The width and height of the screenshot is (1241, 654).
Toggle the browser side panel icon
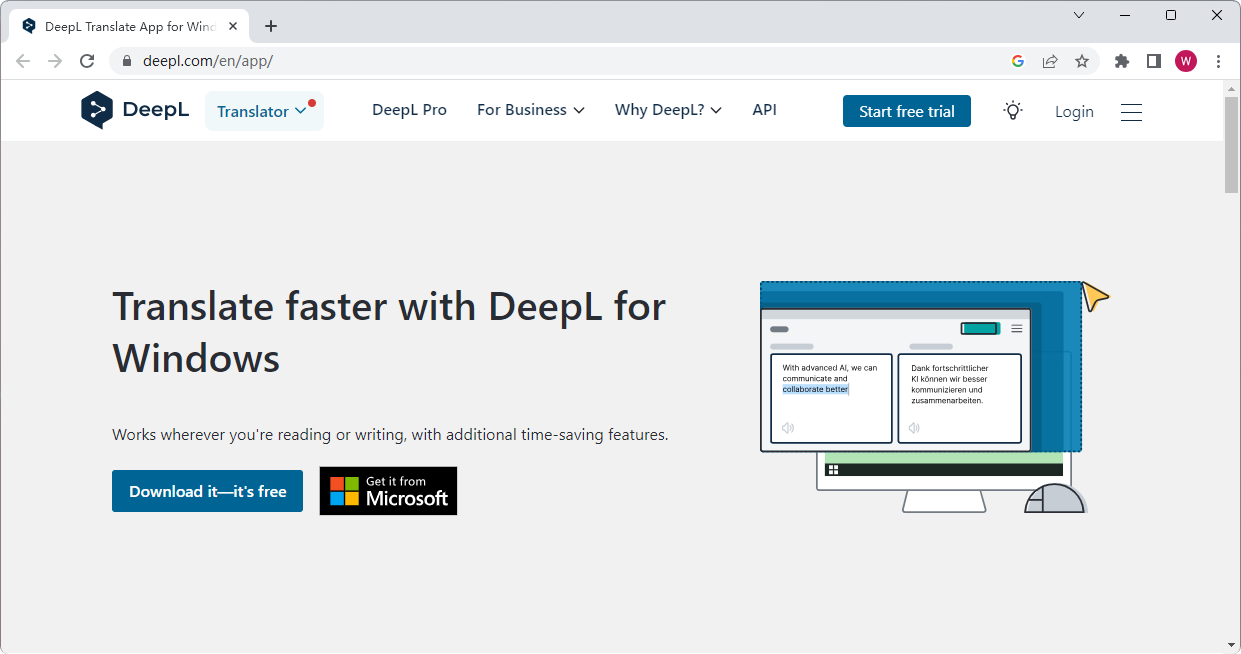(1154, 61)
